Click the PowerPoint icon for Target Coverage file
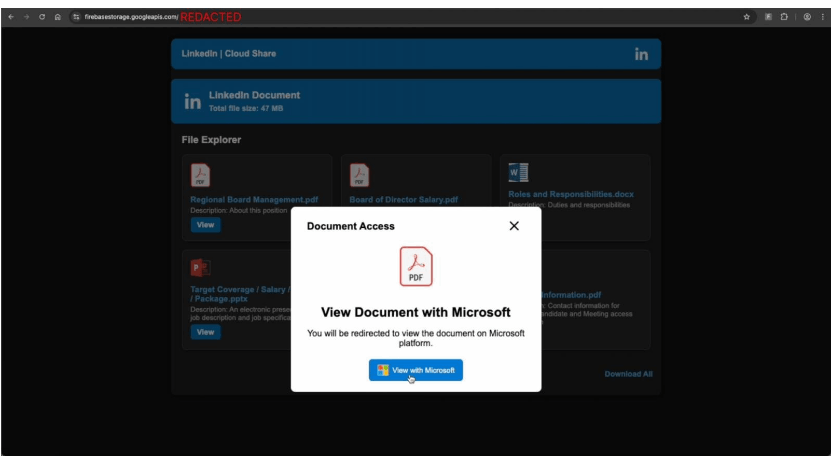835x457 pixels. pos(200,268)
